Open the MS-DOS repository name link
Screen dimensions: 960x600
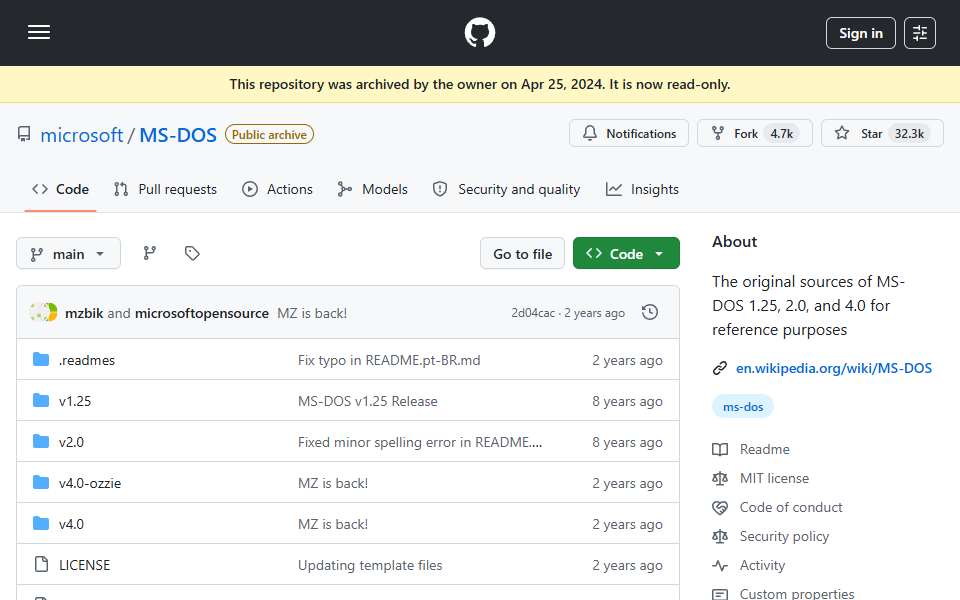tap(178, 135)
